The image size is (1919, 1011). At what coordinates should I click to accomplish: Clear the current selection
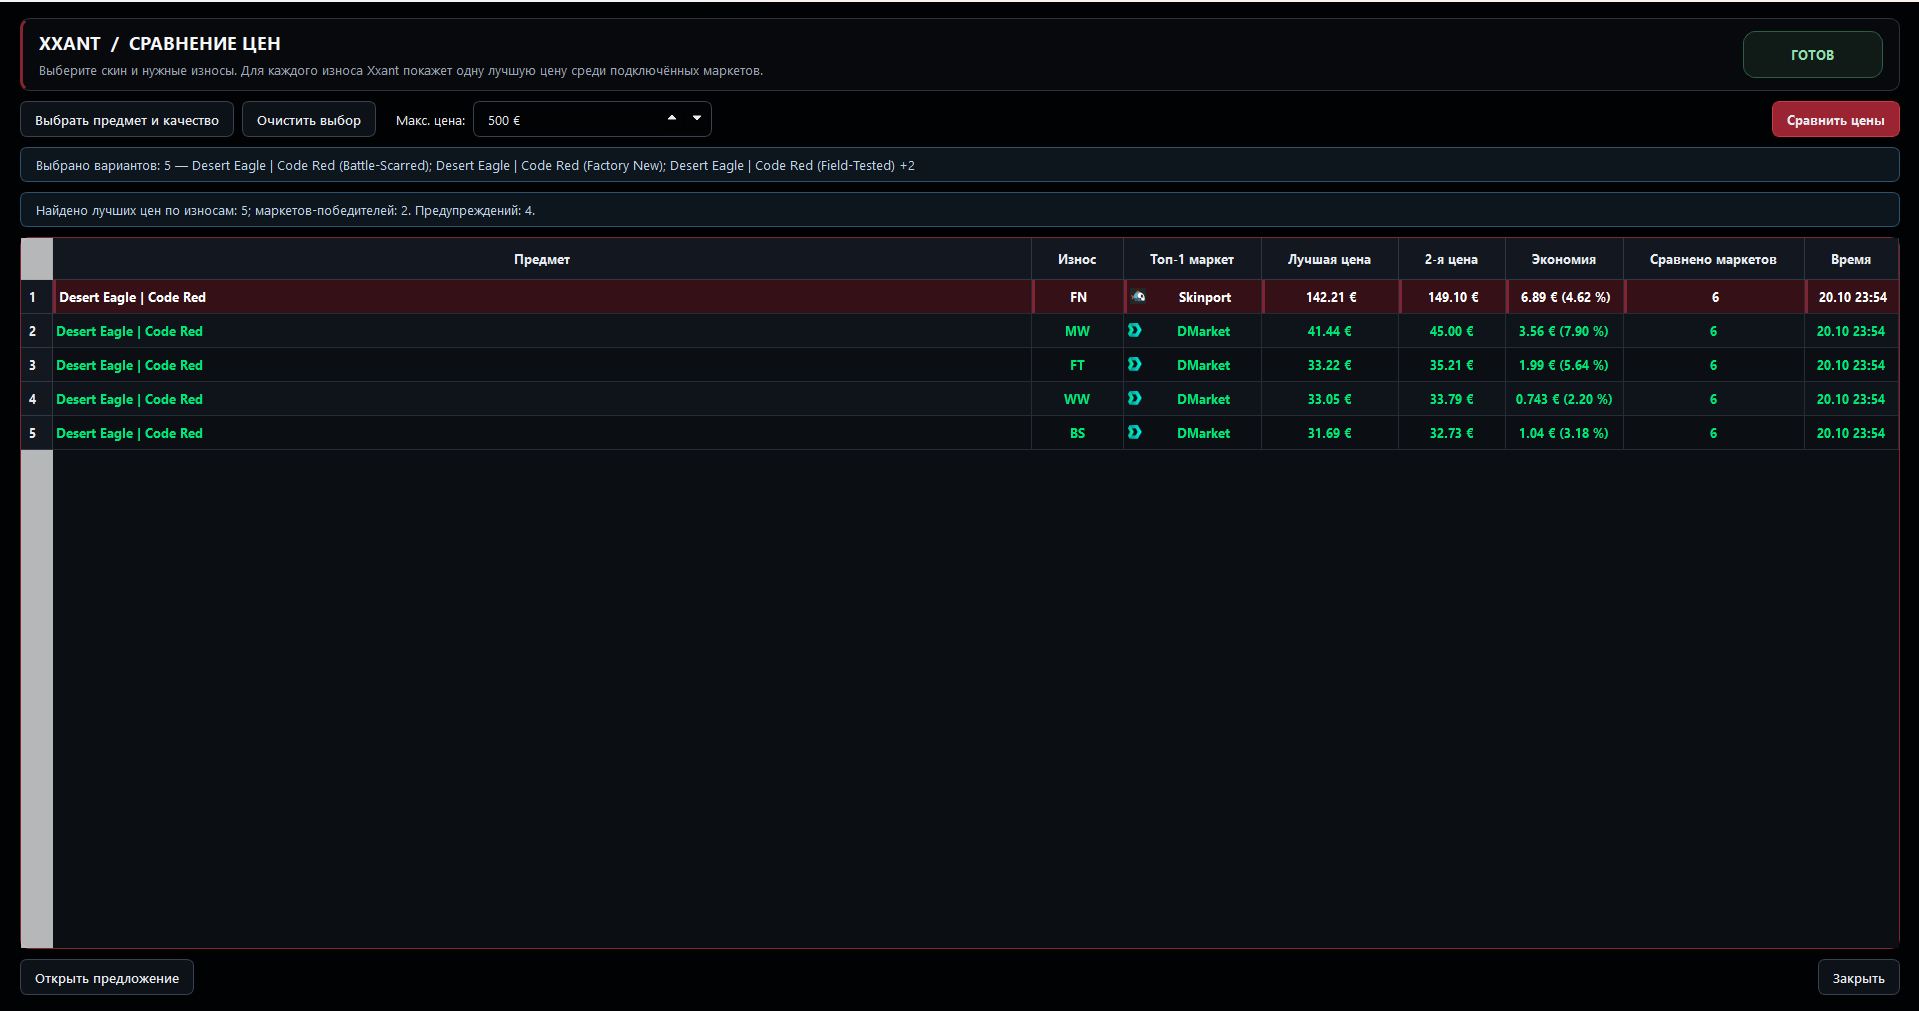click(309, 120)
